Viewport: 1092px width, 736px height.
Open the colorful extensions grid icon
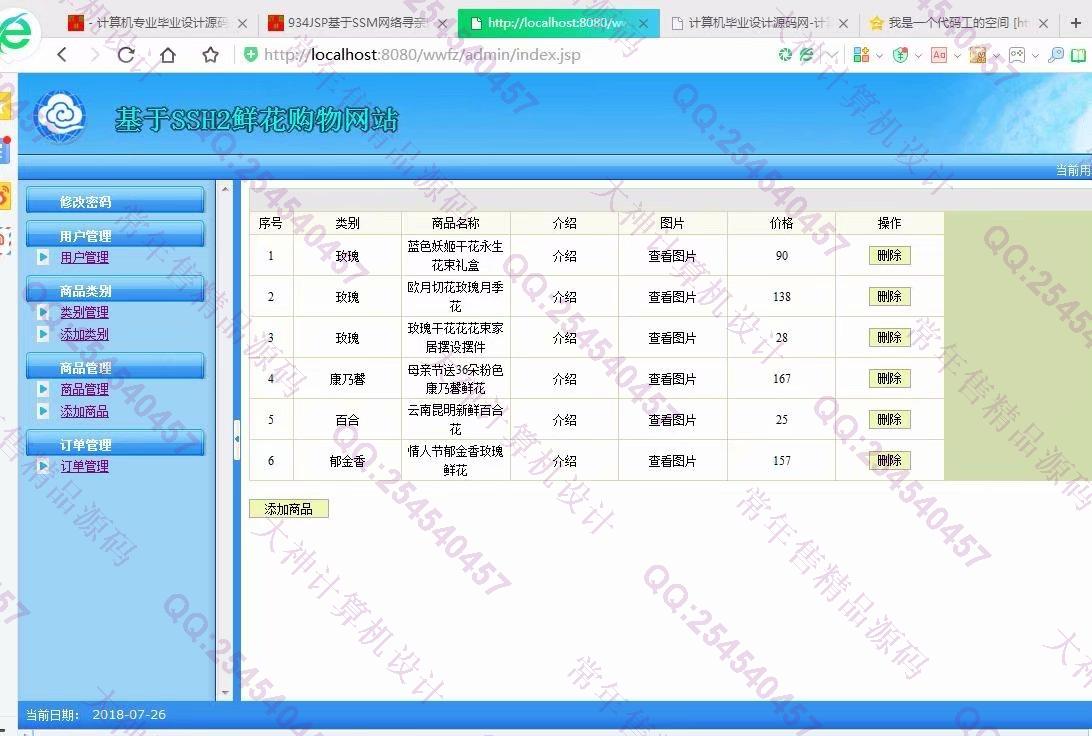click(861, 54)
